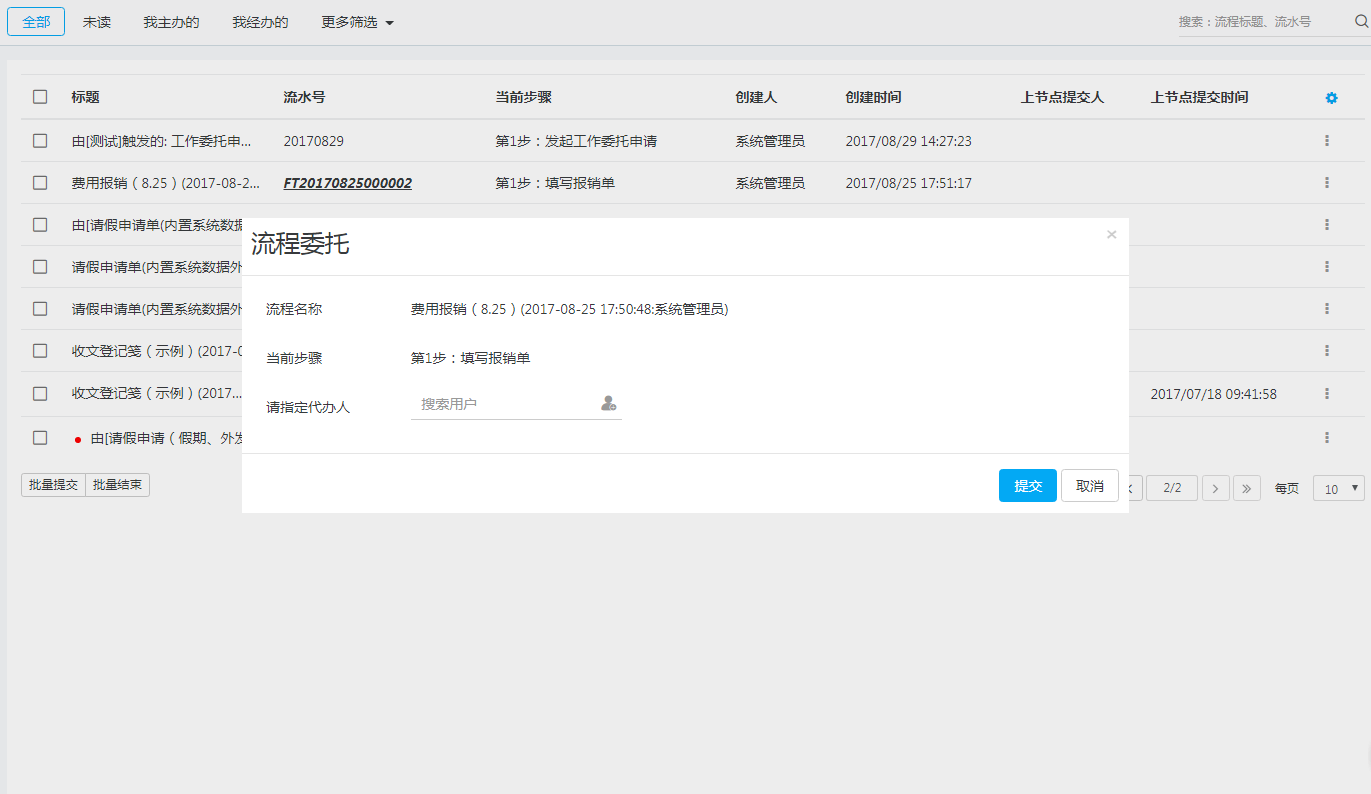This screenshot has height=794, width=1371.
Task: Open the 每页 page-size dropdown showing 10
Action: pyautogui.click(x=1338, y=488)
